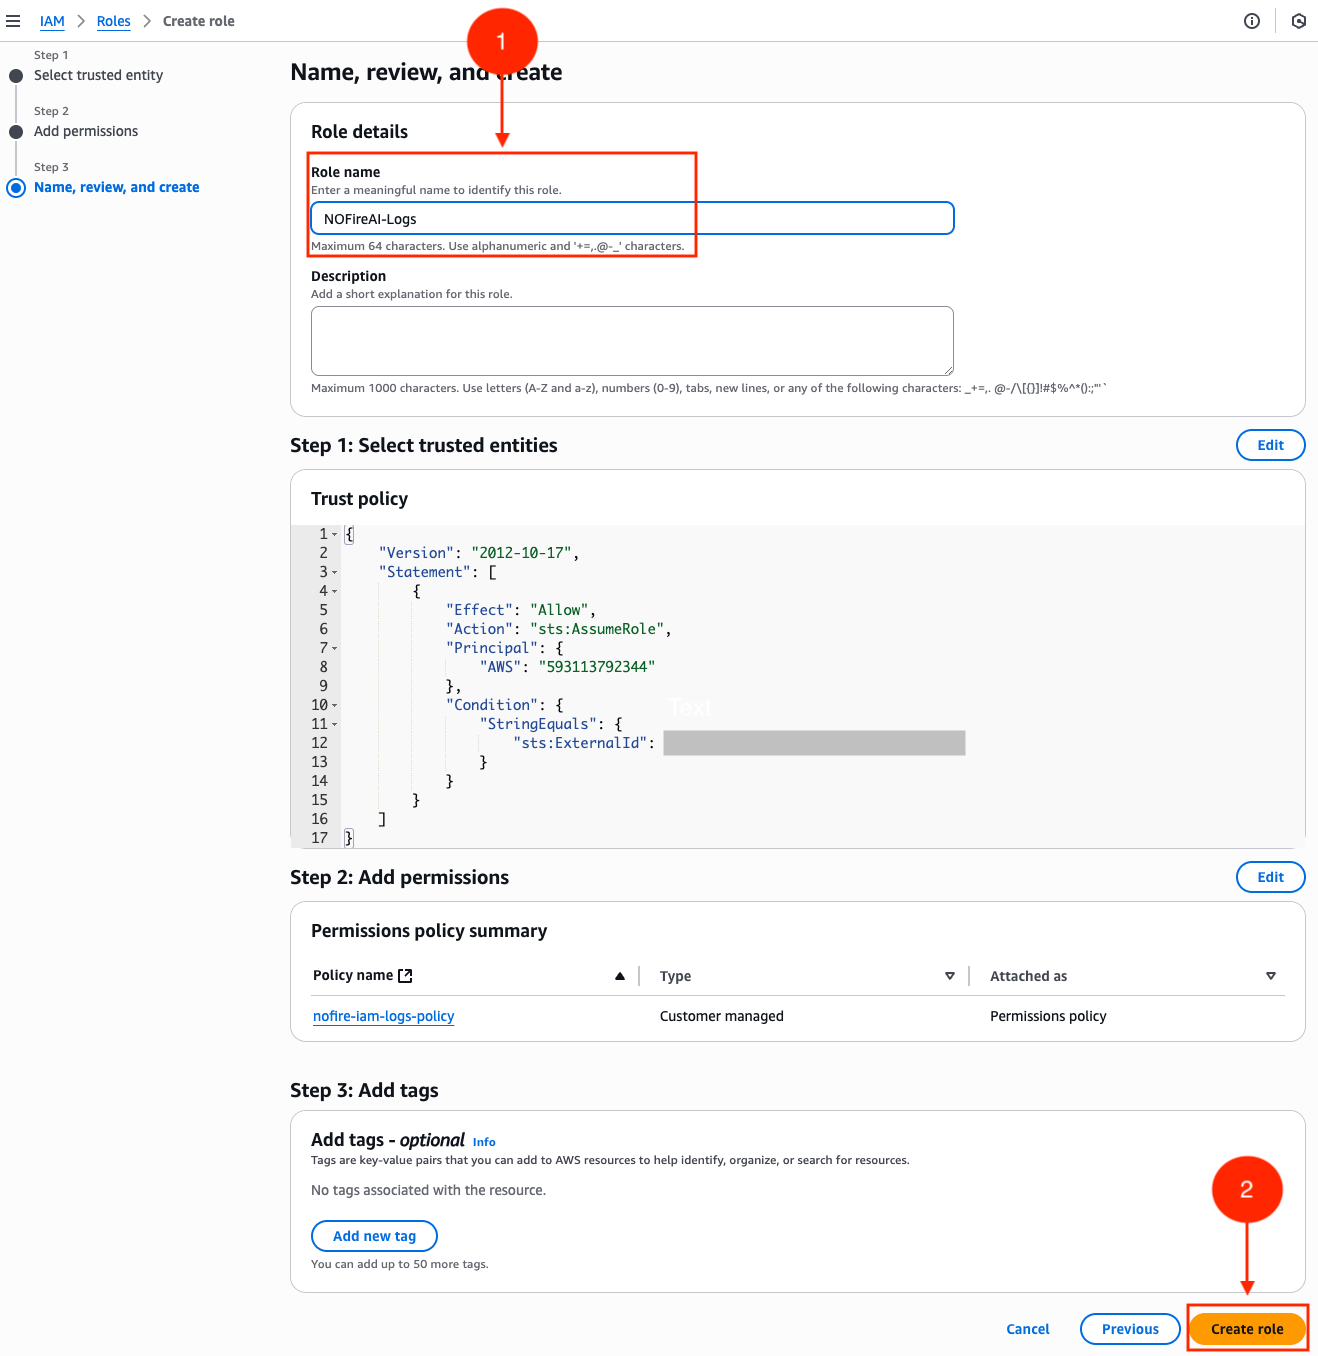Collapse the StringEquals fold at line 11
The height and width of the screenshot is (1356, 1318).
[335, 725]
